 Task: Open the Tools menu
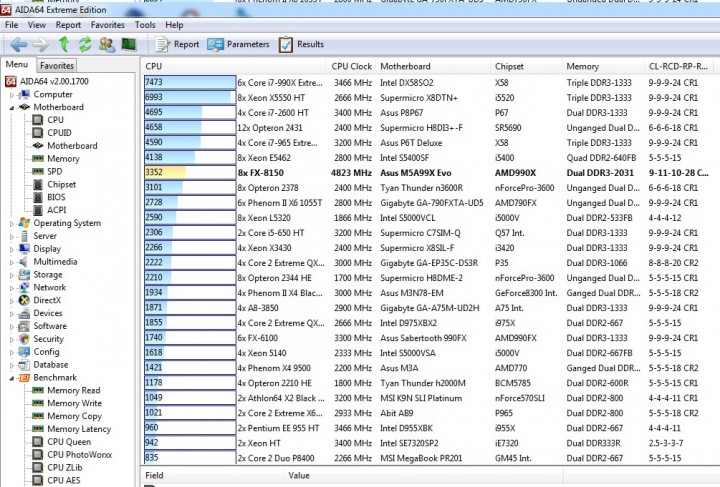[x=145, y=25]
